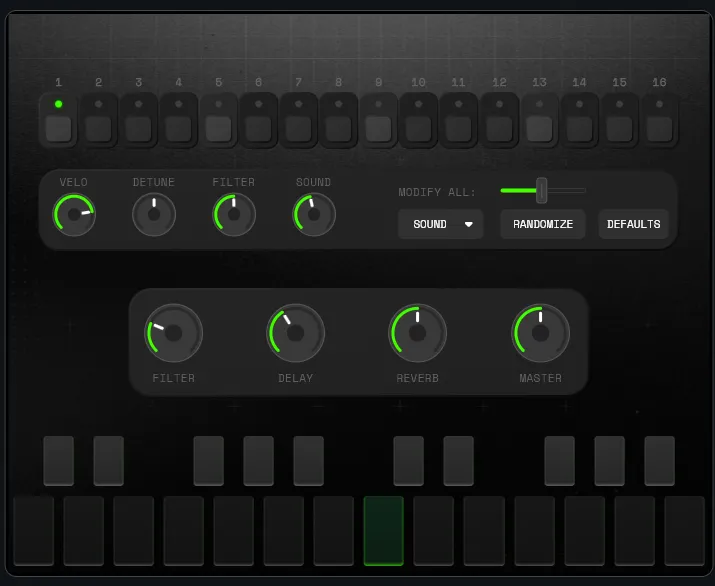This screenshot has width=715, height=586.
Task: Play the sixth upper-row black key
Action: click(409, 461)
